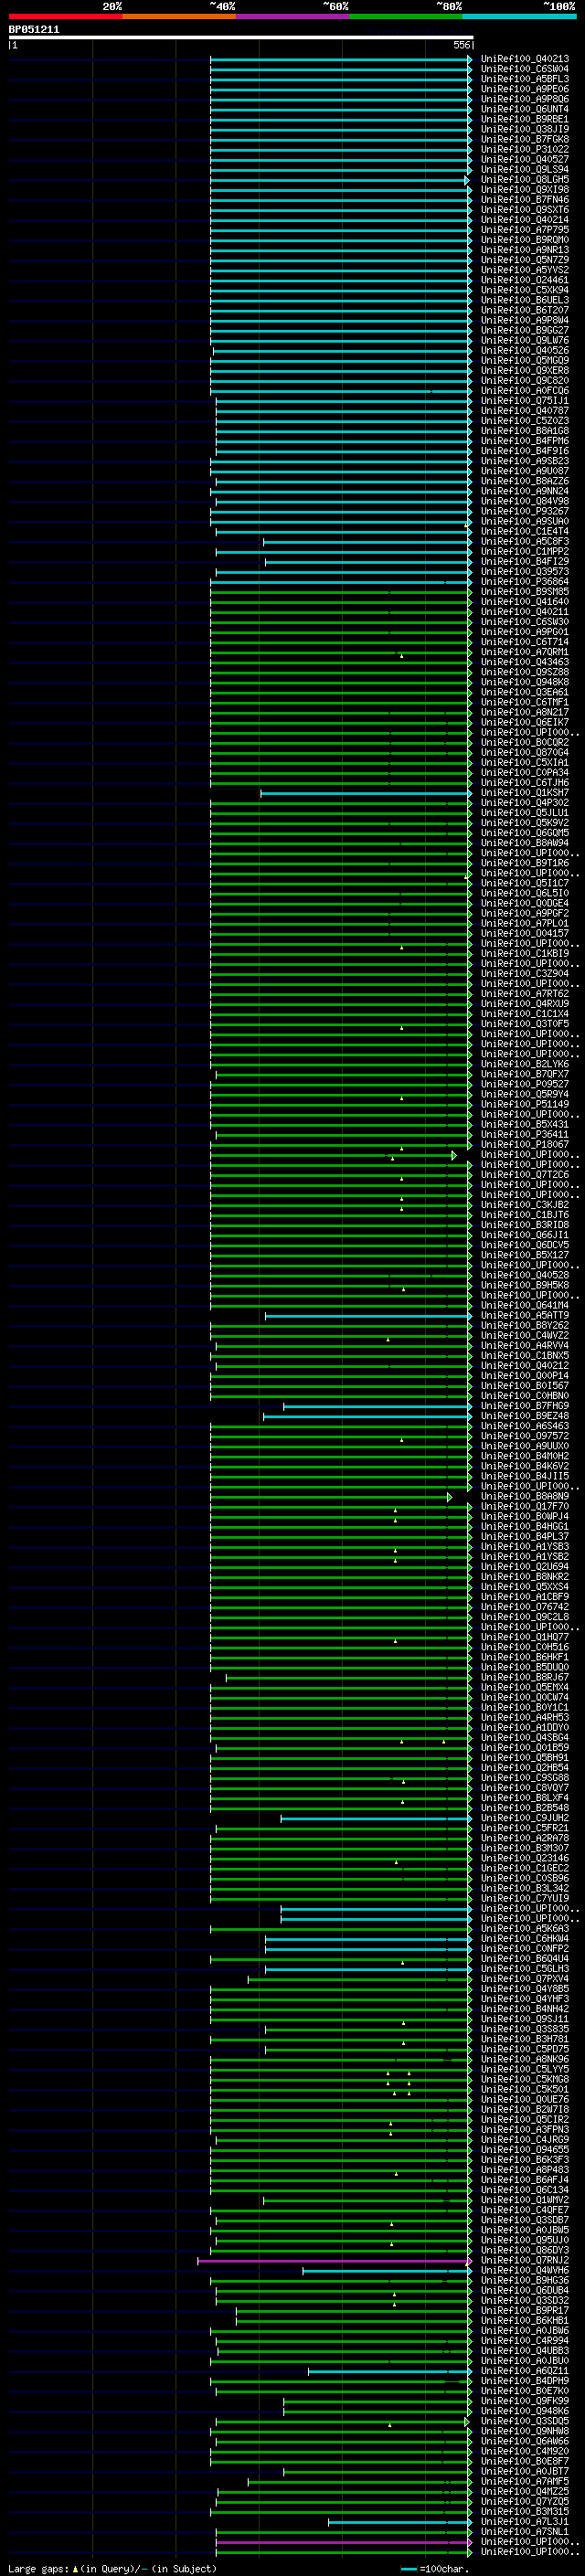This screenshot has width=585, height=2576.
Task: Select hit label UniRef100_P31022
Action: click(525, 149)
